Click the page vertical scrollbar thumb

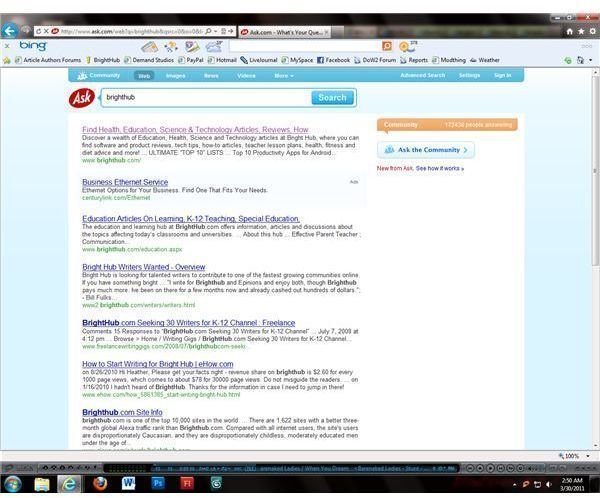coord(595,170)
